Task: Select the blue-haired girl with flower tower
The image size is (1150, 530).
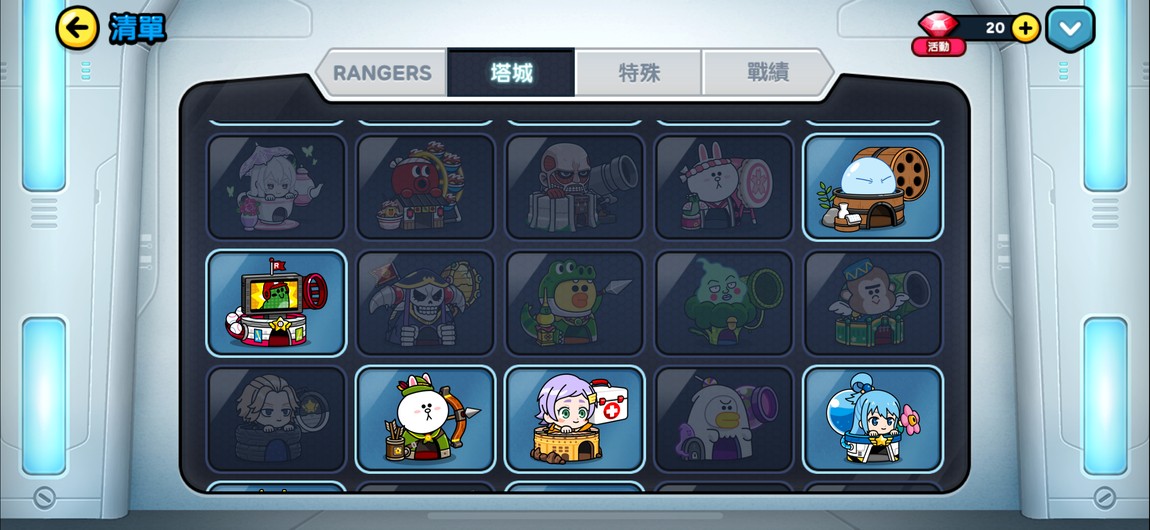Action: 872,419
